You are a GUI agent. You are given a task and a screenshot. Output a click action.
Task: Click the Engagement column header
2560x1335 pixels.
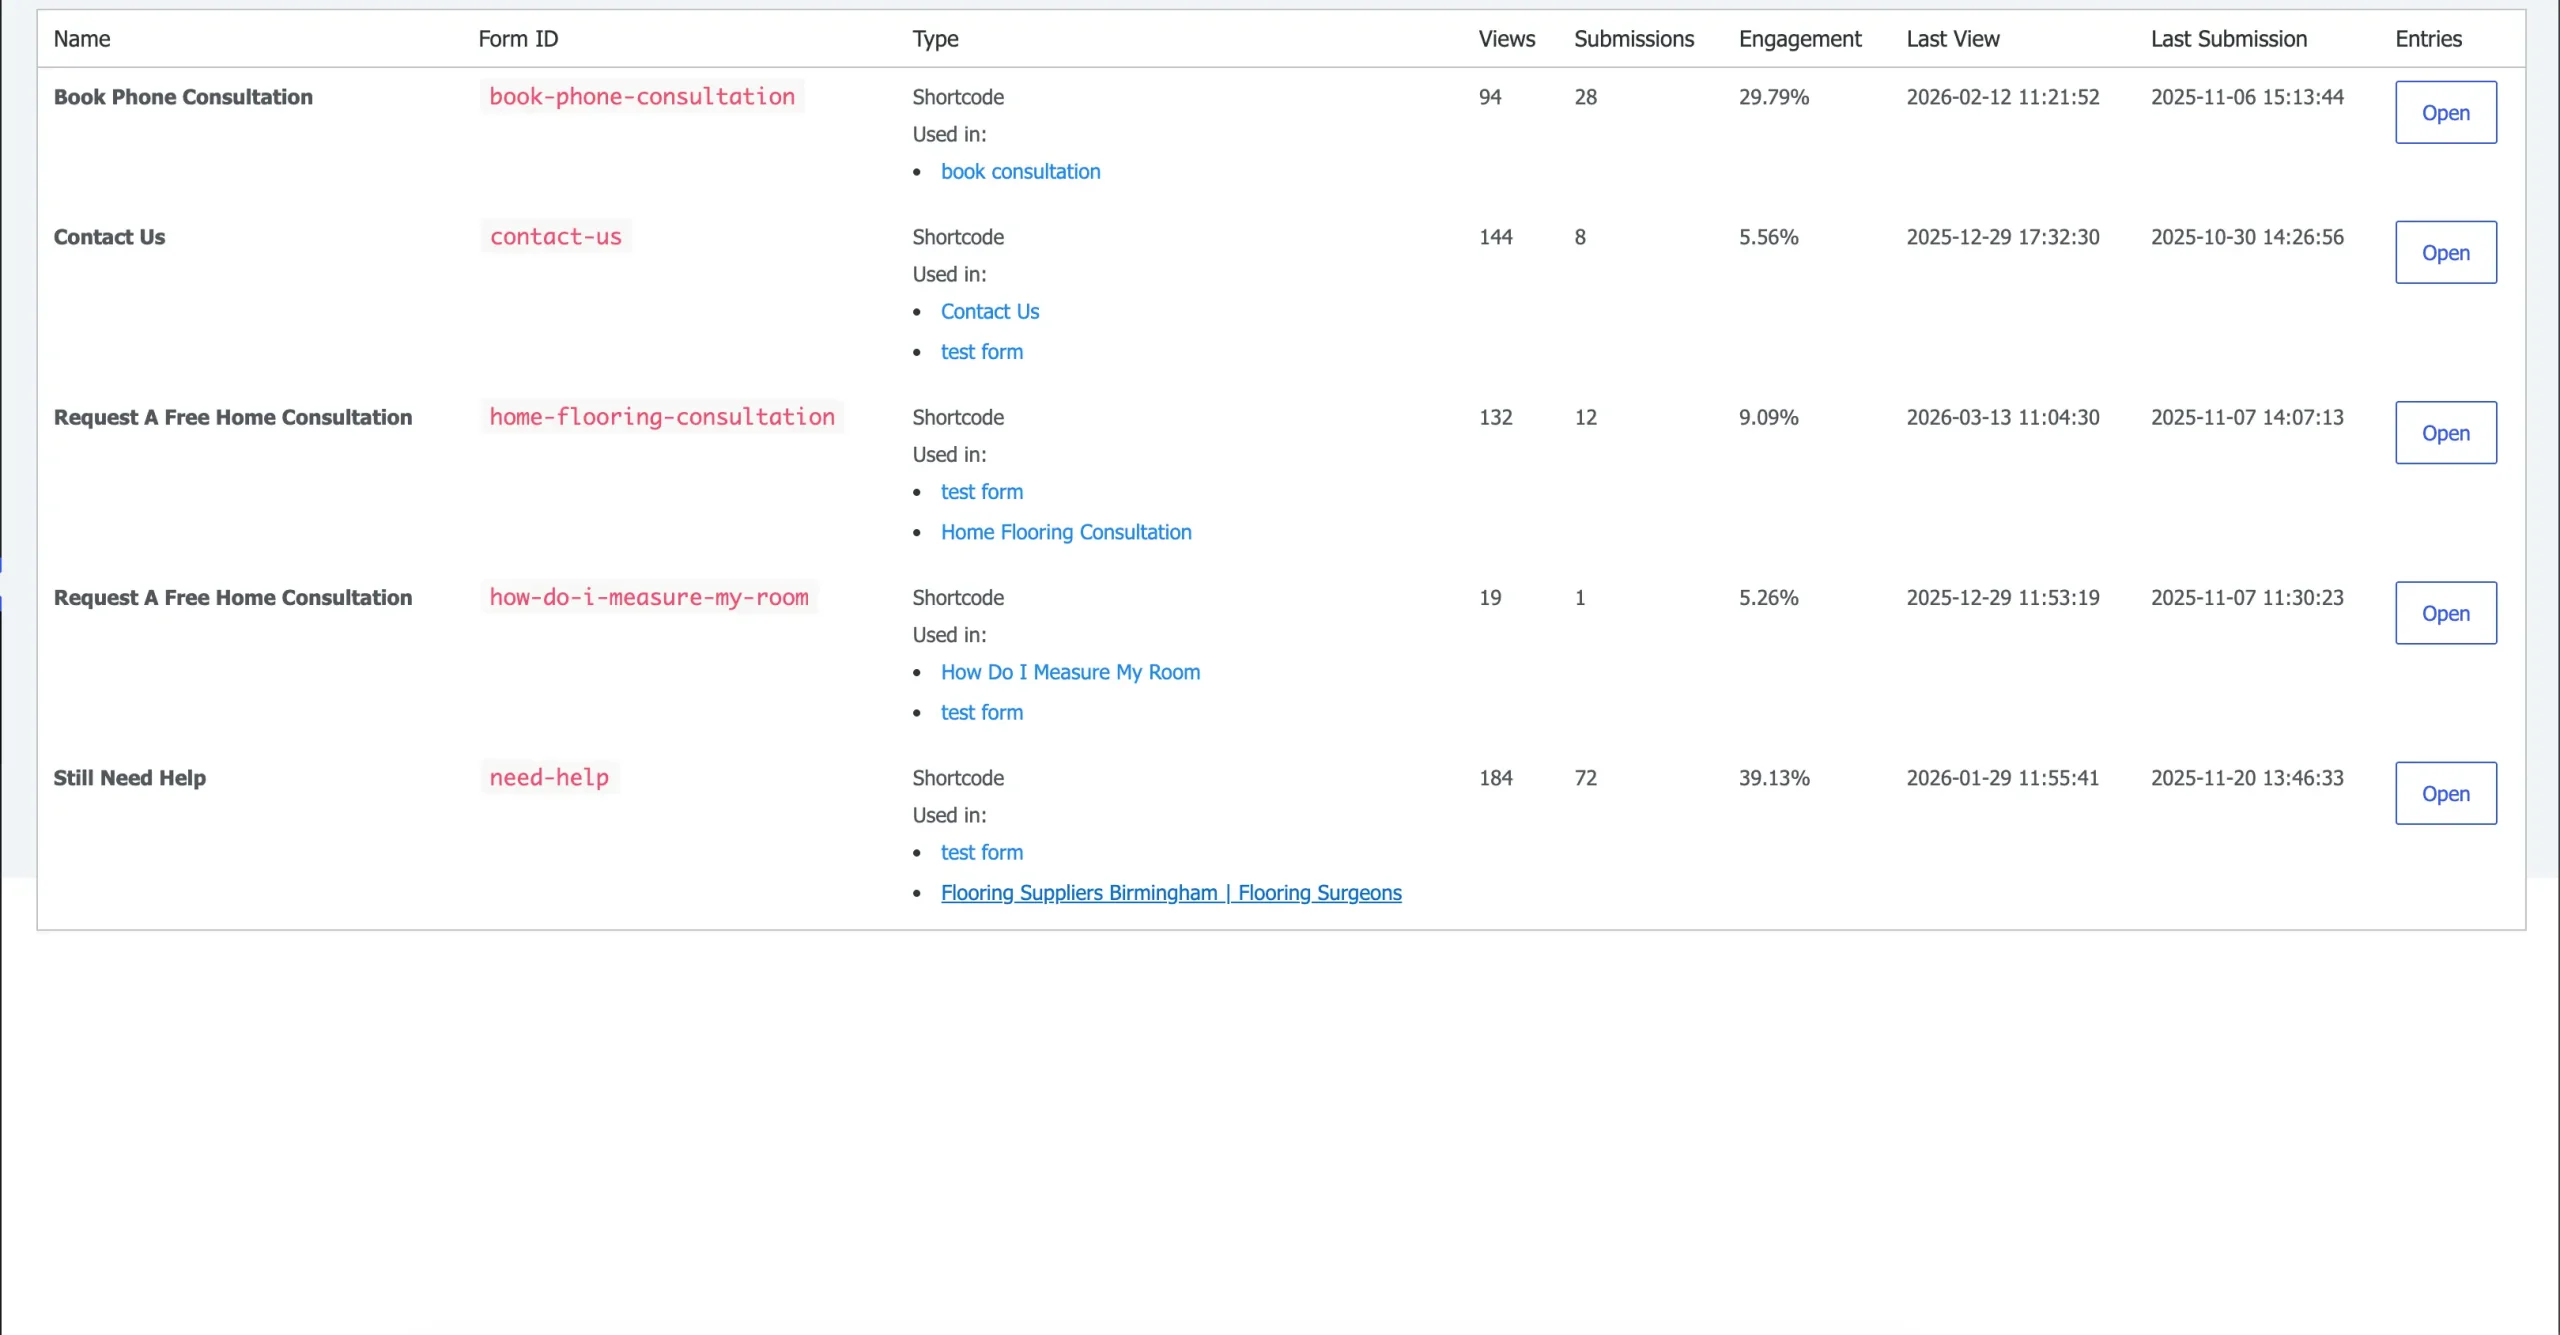click(1800, 39)
